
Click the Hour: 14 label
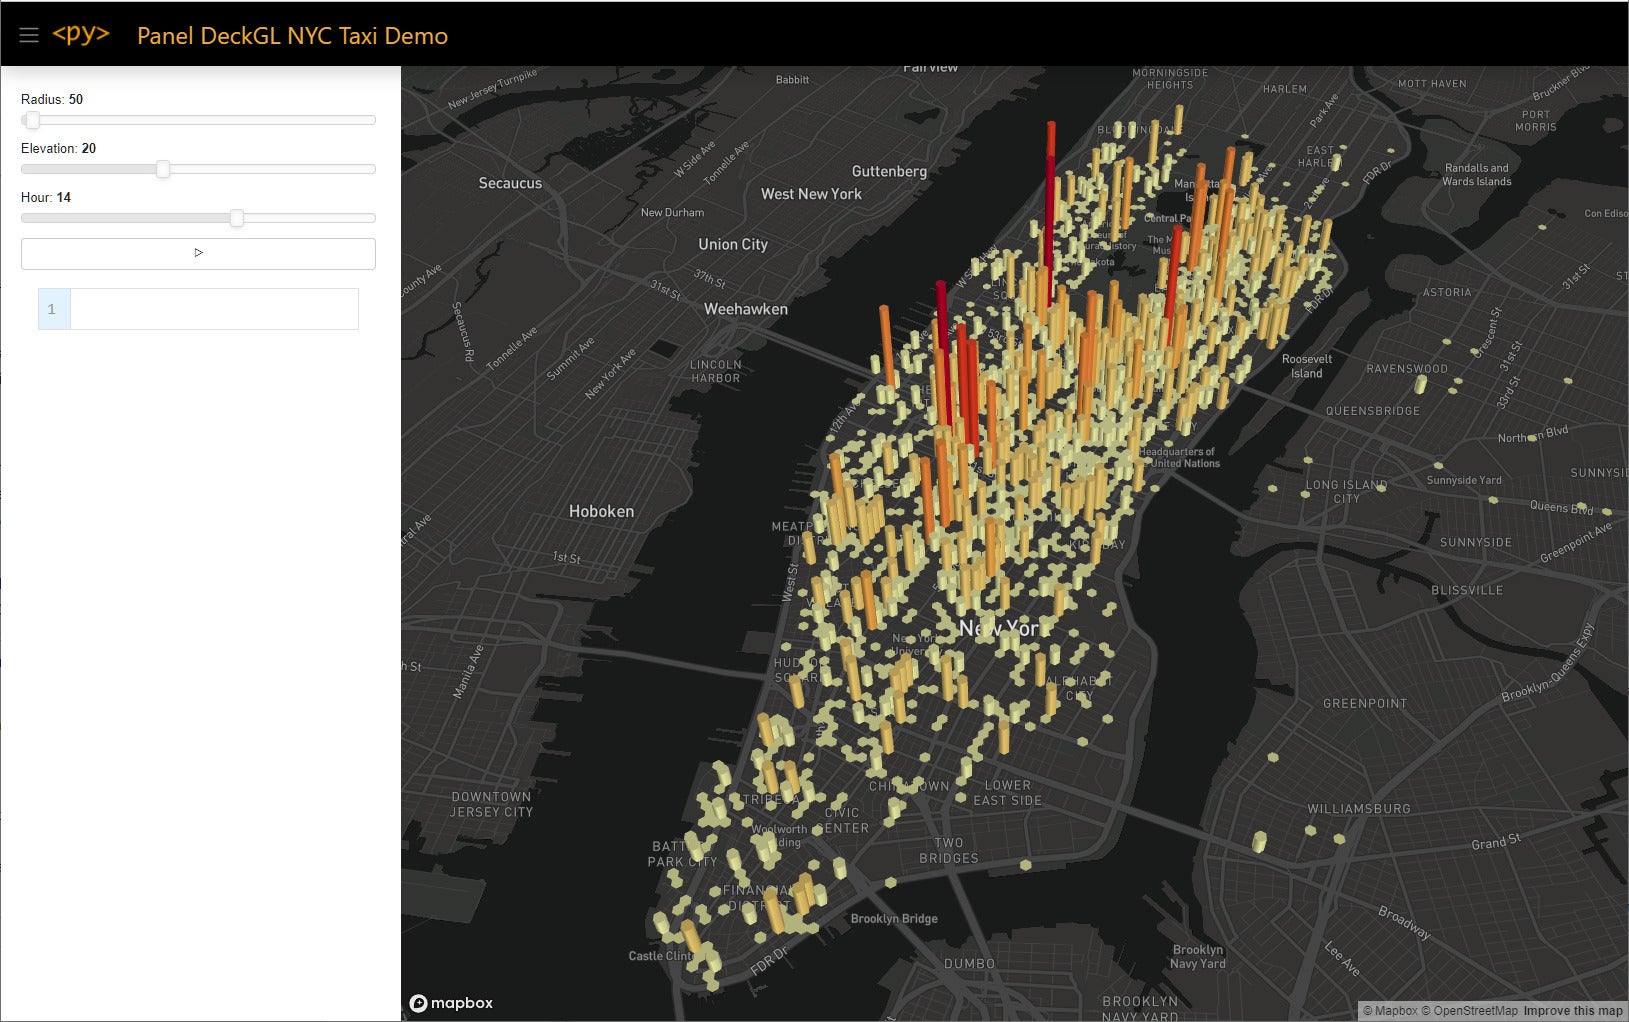coord(46,197)
